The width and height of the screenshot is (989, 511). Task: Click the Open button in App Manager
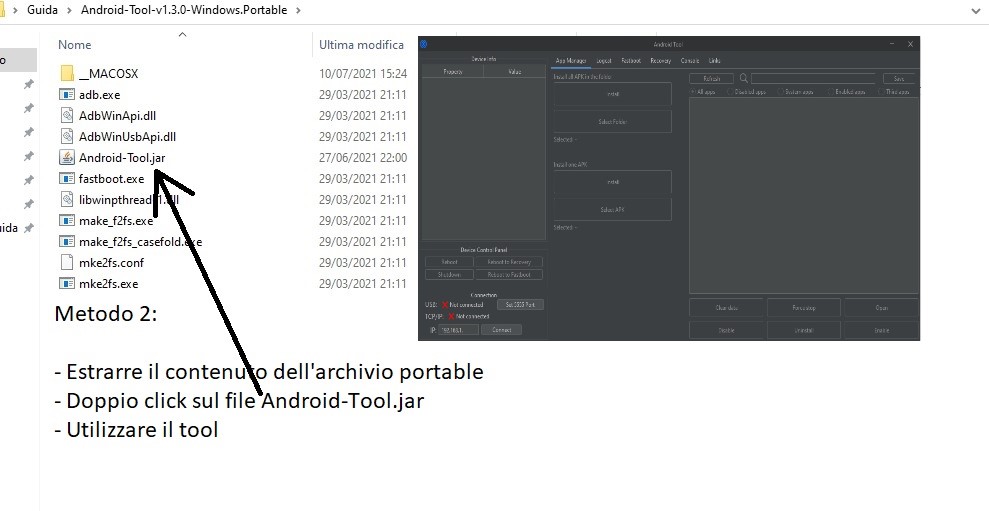pyautogui.click(x=882, y=308)
